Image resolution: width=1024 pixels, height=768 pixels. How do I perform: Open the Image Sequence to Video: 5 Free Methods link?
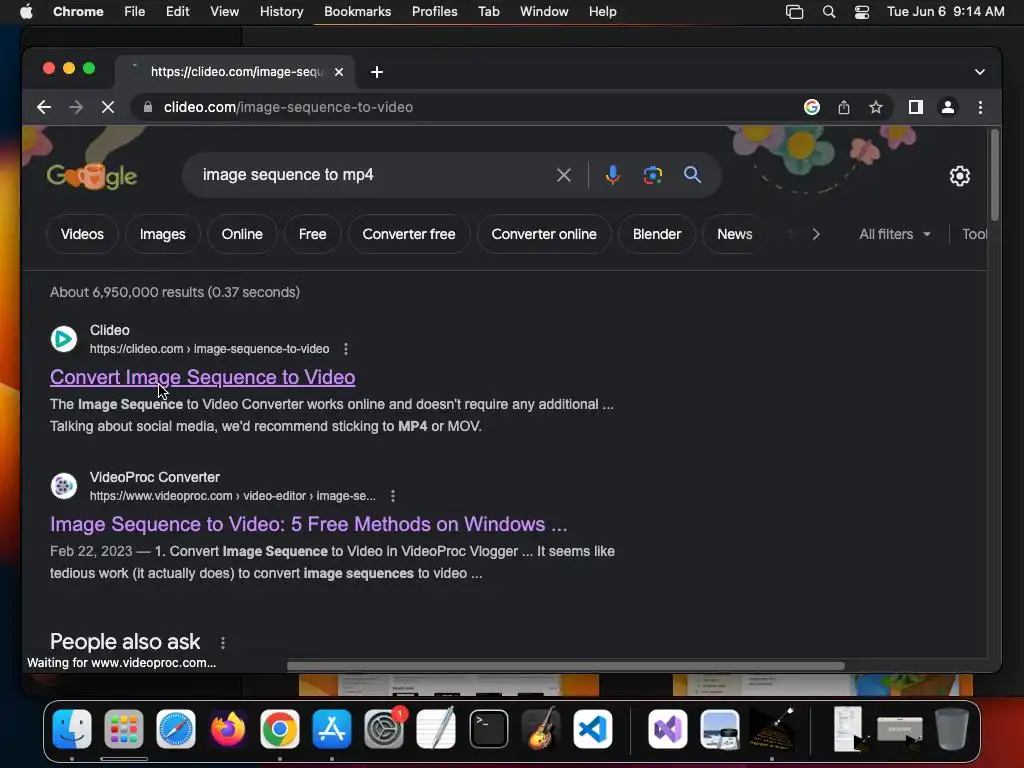coord(308,524)
